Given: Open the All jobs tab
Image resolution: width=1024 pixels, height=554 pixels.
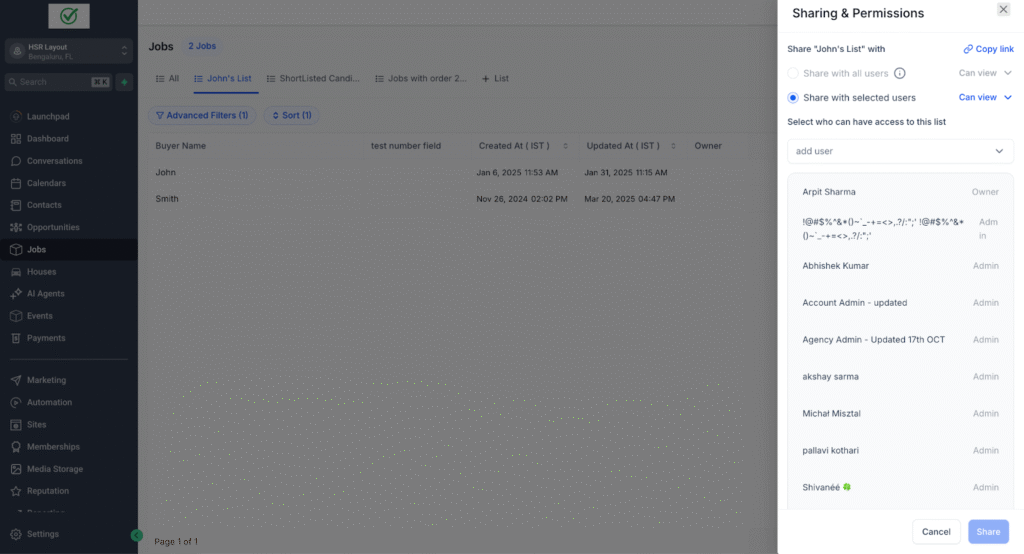Looking at the screenshot, I should 167,78.
